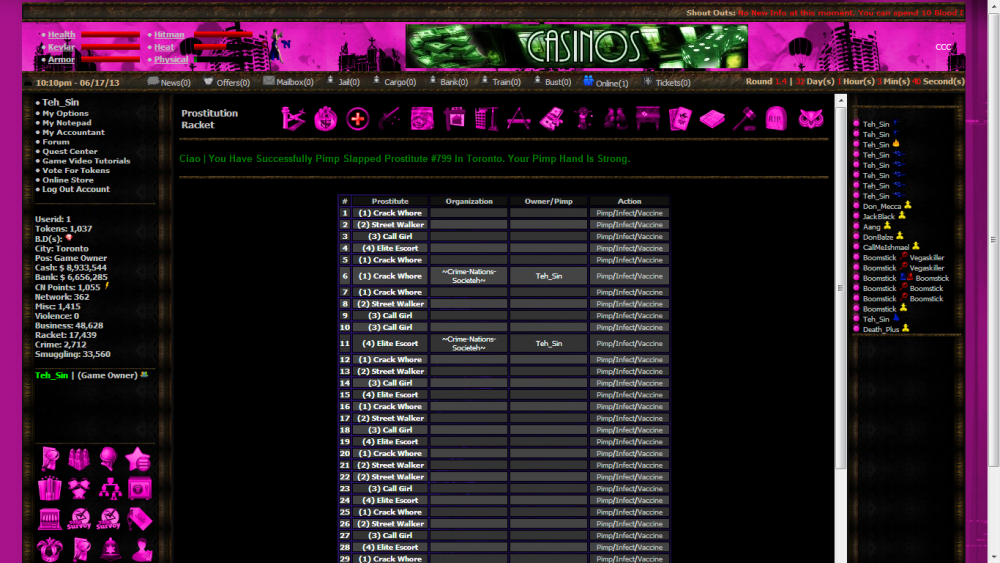The image size is (1000, 563).
Task: Click Vote For Tokens link
Action: point(76,170)
